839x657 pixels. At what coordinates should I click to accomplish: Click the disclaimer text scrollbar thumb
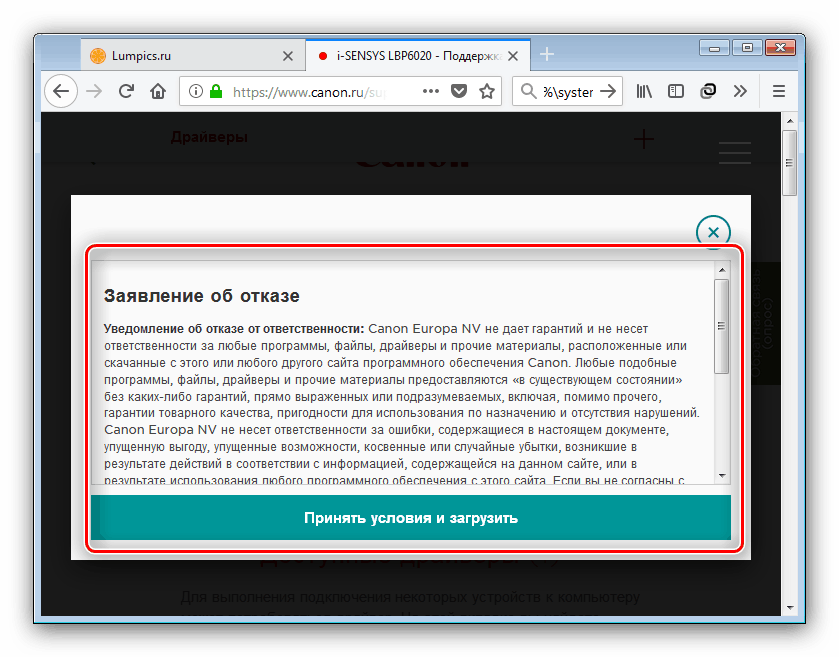click(721, 326)
